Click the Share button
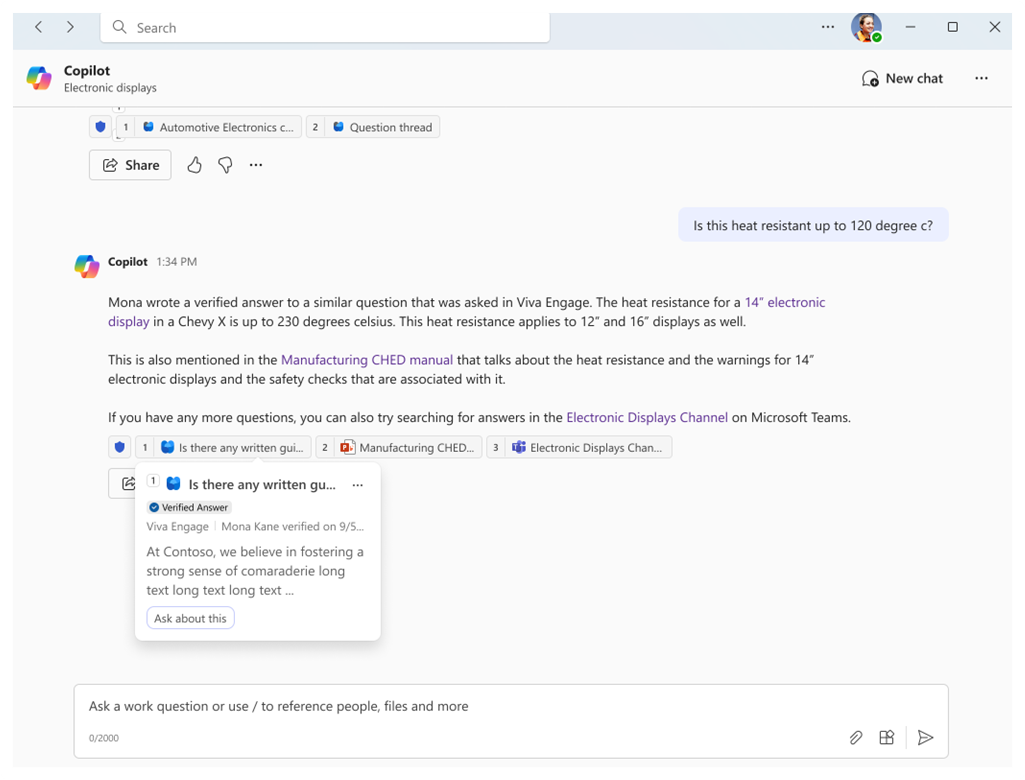The image size is (1025, 780). pyautogui.click(x=130, y=165)
